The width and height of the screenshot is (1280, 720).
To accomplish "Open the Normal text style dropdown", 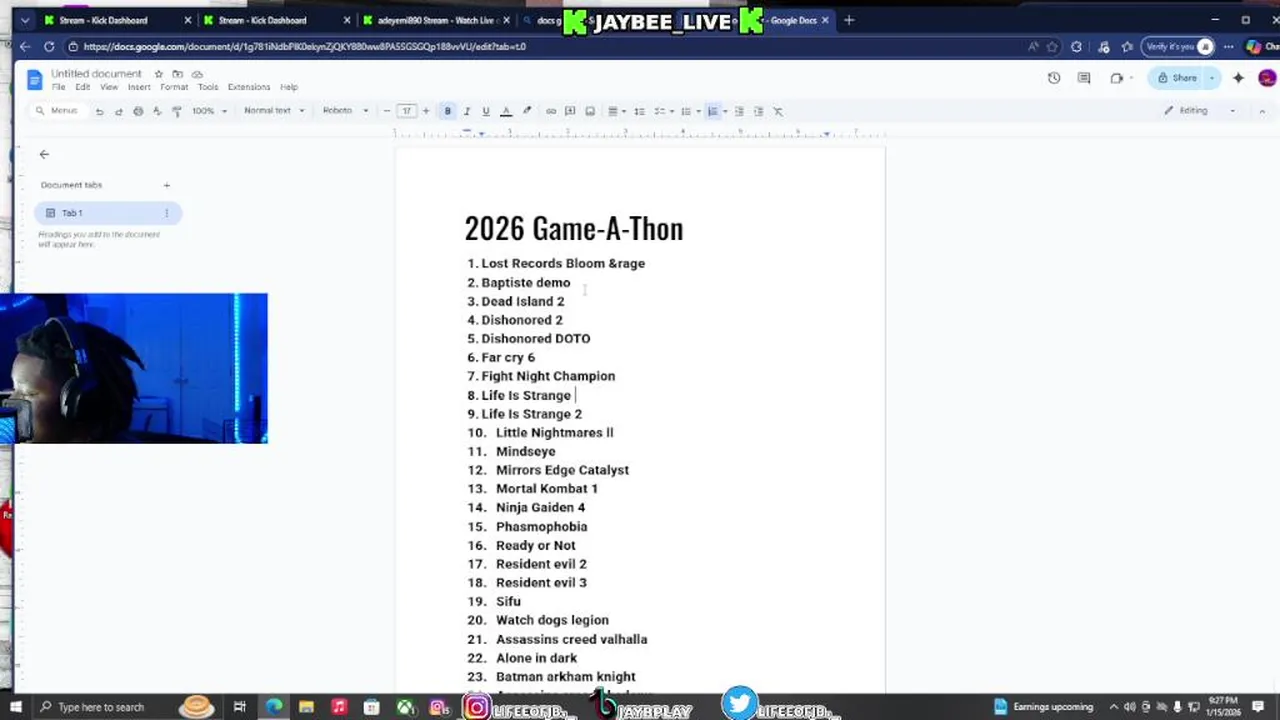I will pos(274,111).
